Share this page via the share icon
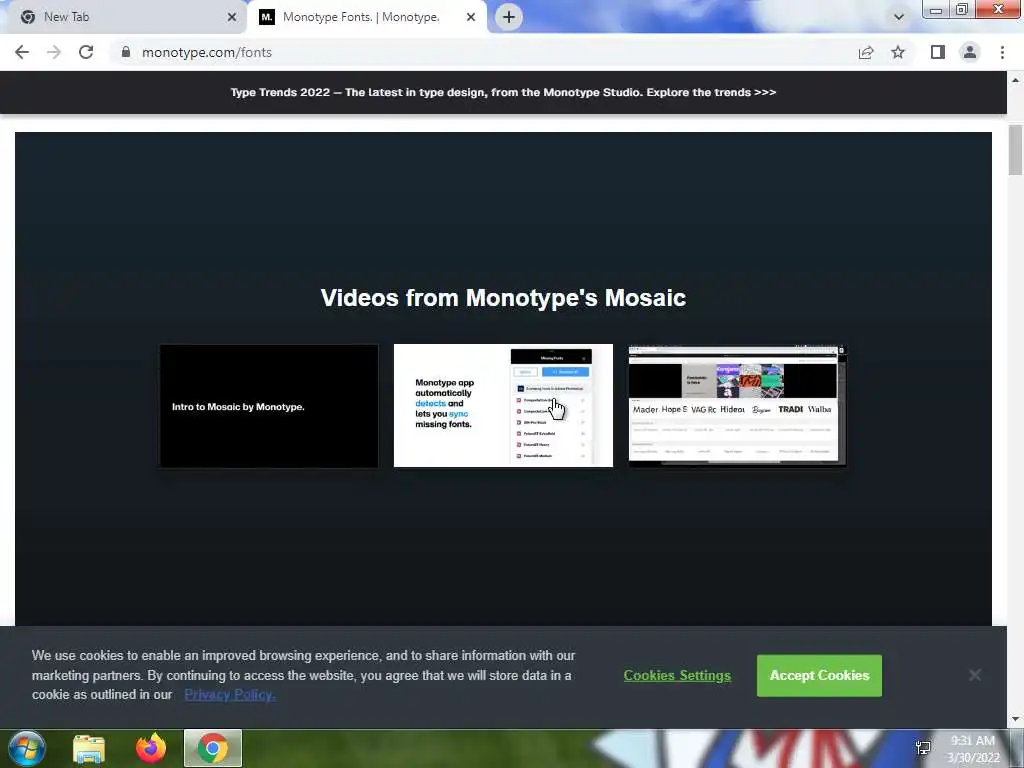 pos(866,52)
